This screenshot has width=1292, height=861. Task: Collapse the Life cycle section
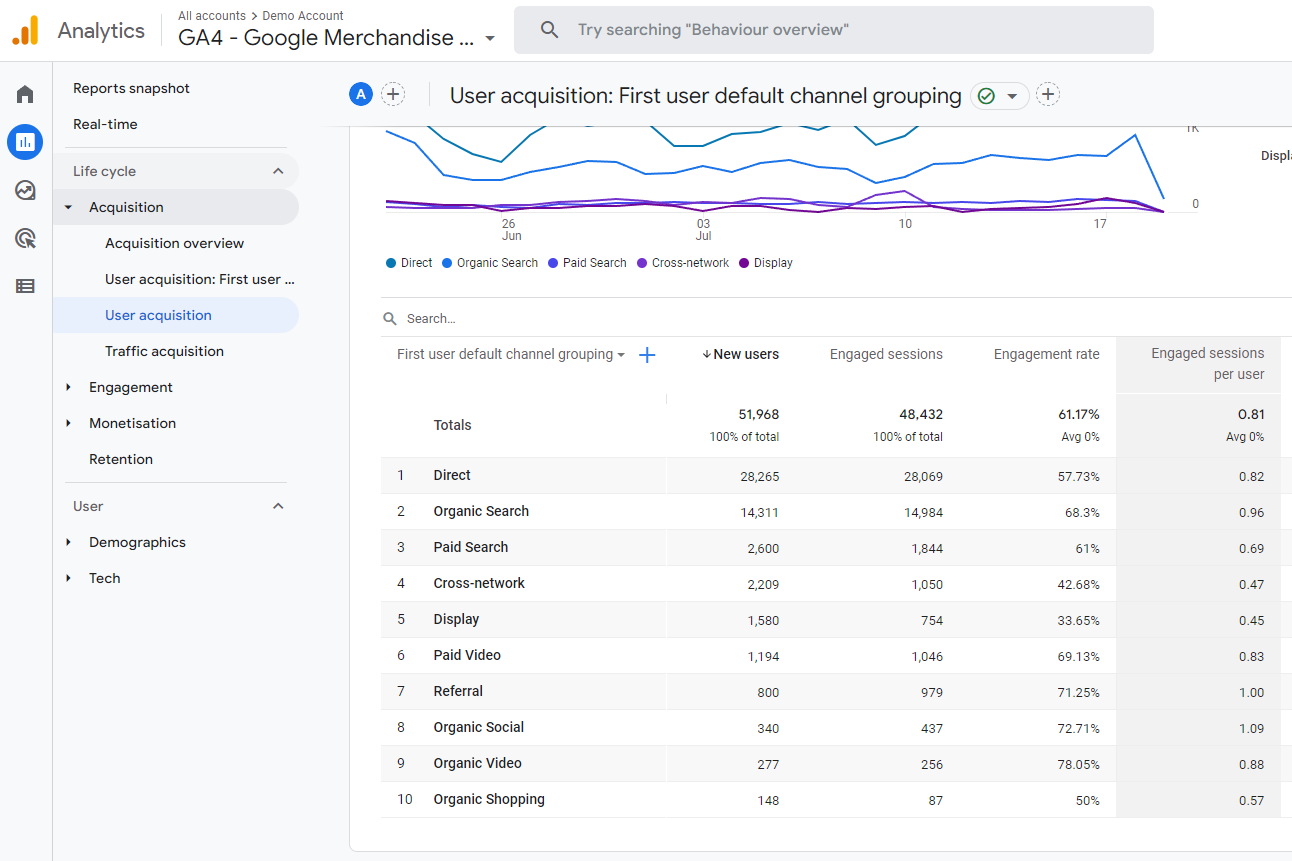coord(278,171)
